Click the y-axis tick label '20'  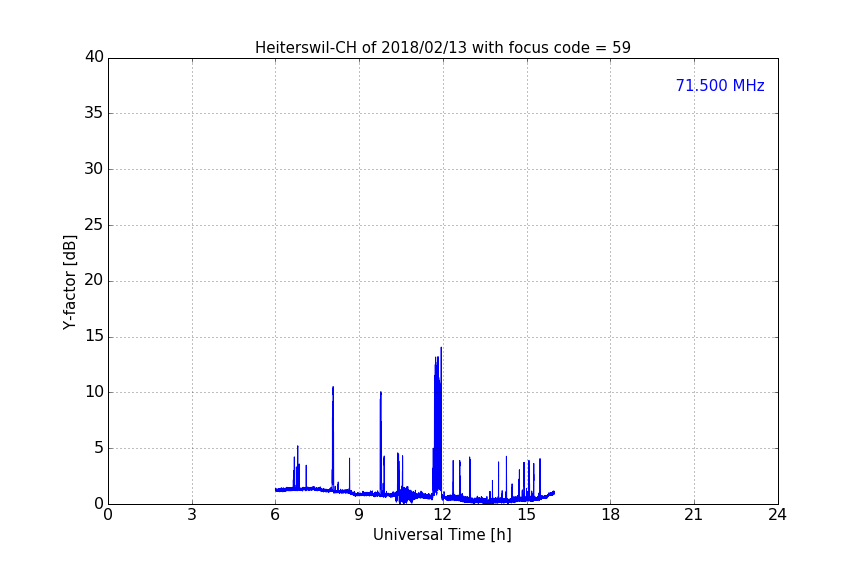[94, 280]
